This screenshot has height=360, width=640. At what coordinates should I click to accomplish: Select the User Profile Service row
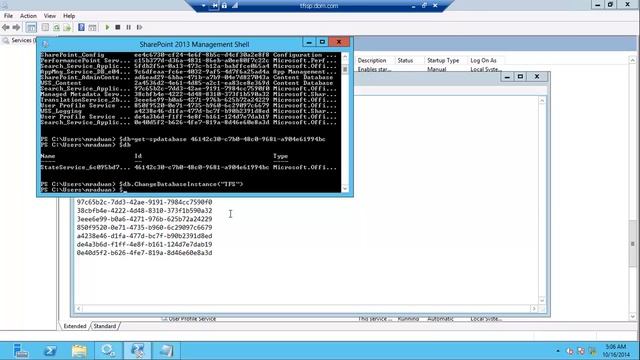pyautogui.click(x=331, y=318)
